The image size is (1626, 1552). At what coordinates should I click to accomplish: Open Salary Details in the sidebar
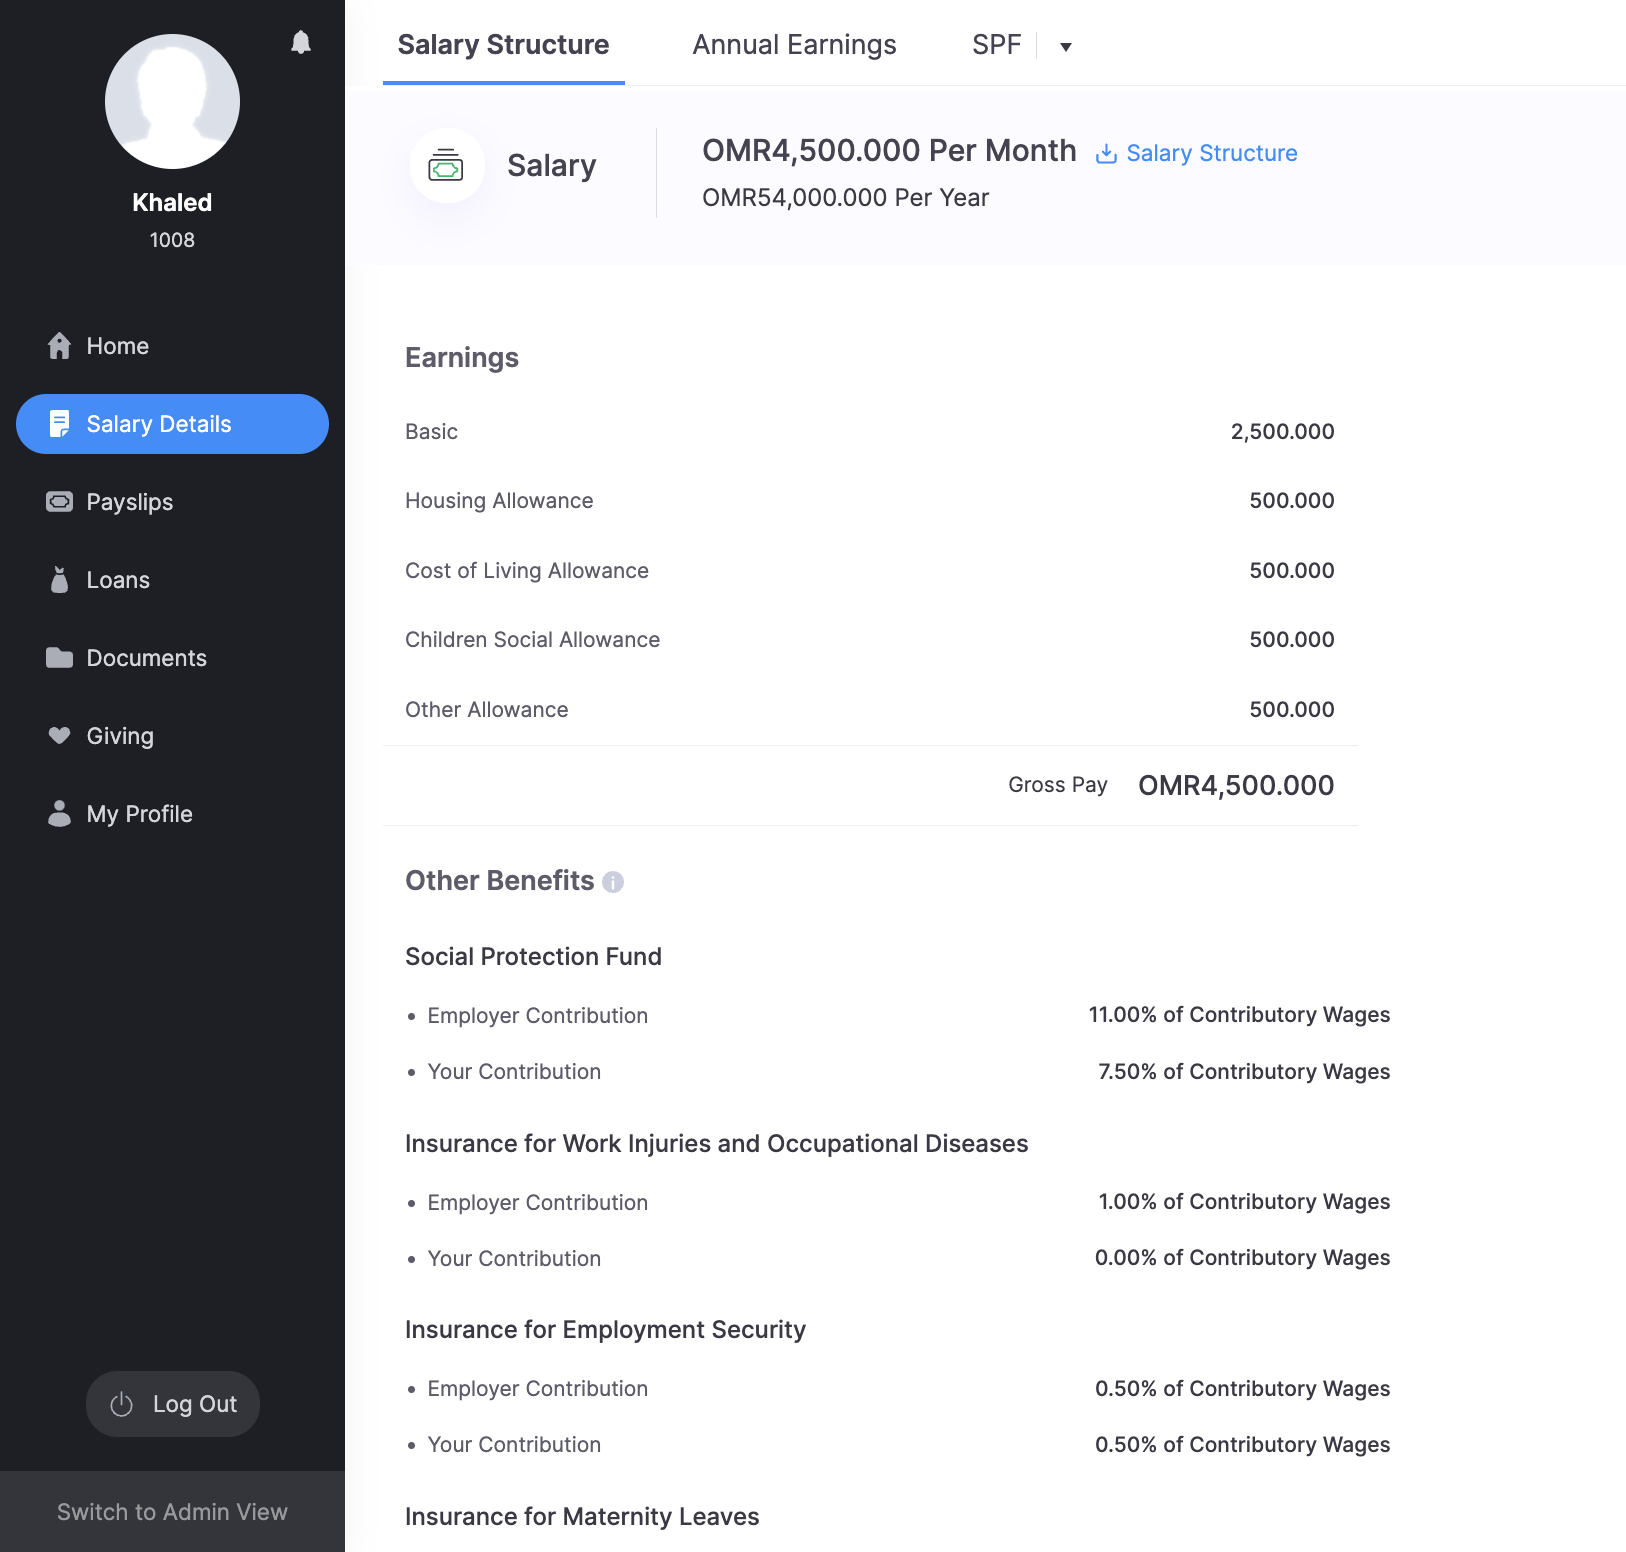(172, 424)
